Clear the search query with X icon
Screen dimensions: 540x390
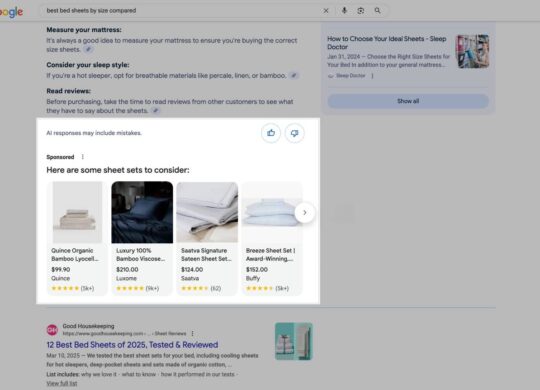[326, 11]
